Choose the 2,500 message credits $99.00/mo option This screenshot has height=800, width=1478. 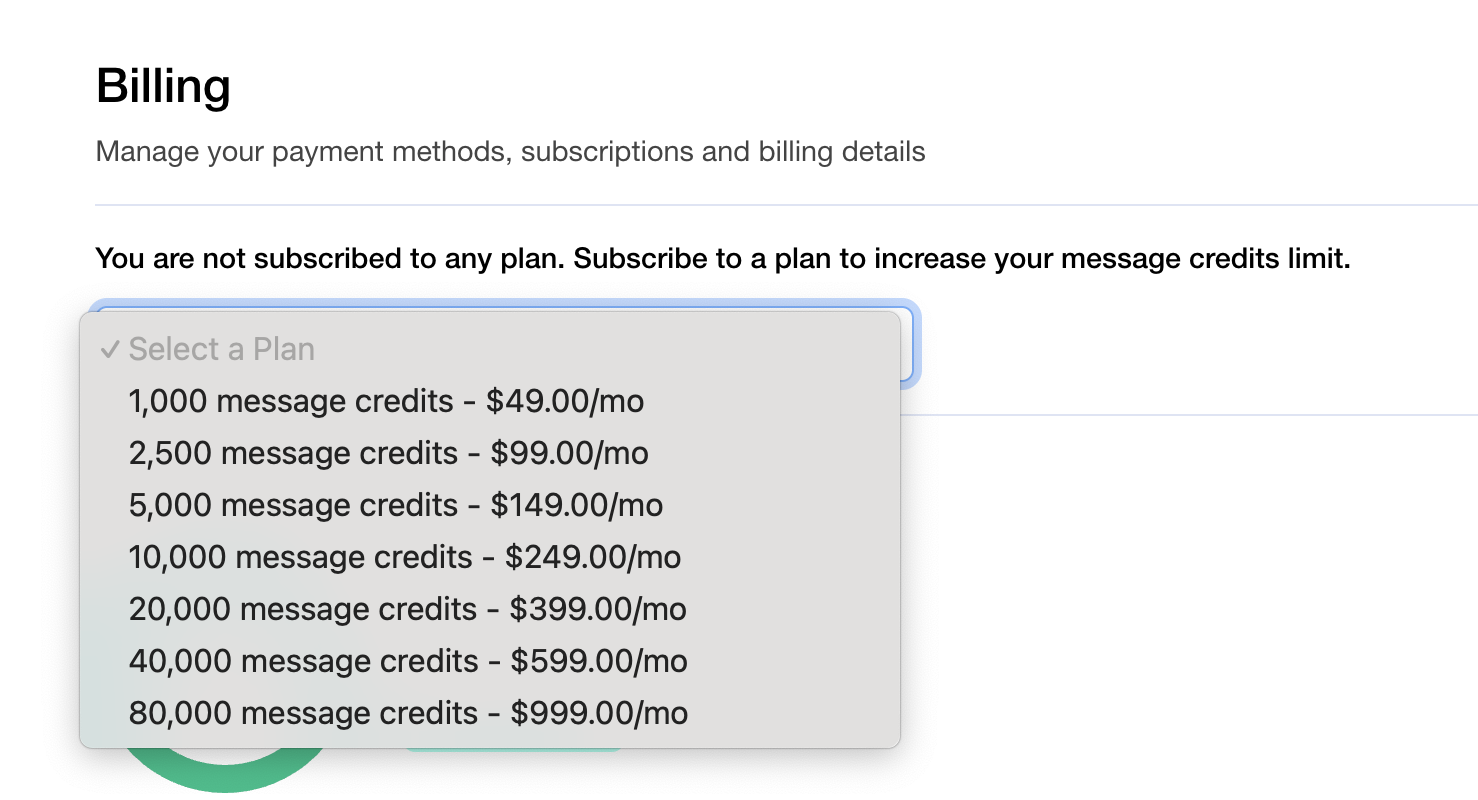pyautogui.click(x=388, y=453)
